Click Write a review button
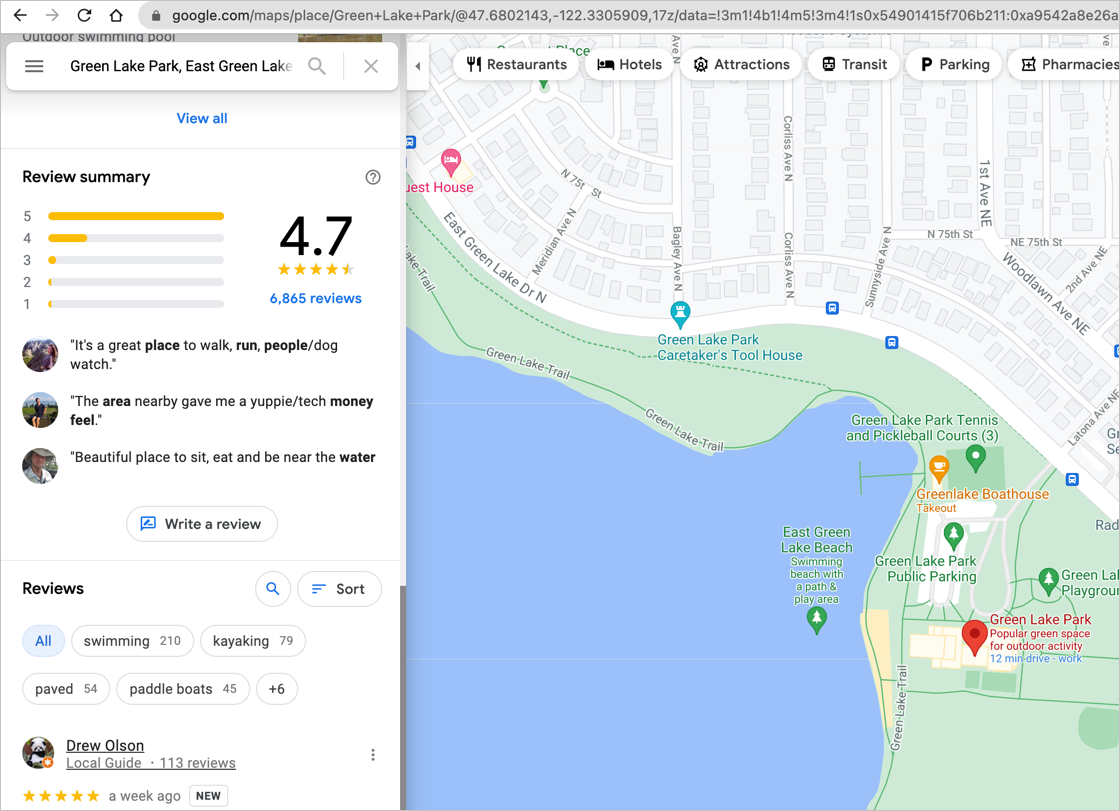The height and width of the screenshot is (811, 1120). click(x=202, y=524)
